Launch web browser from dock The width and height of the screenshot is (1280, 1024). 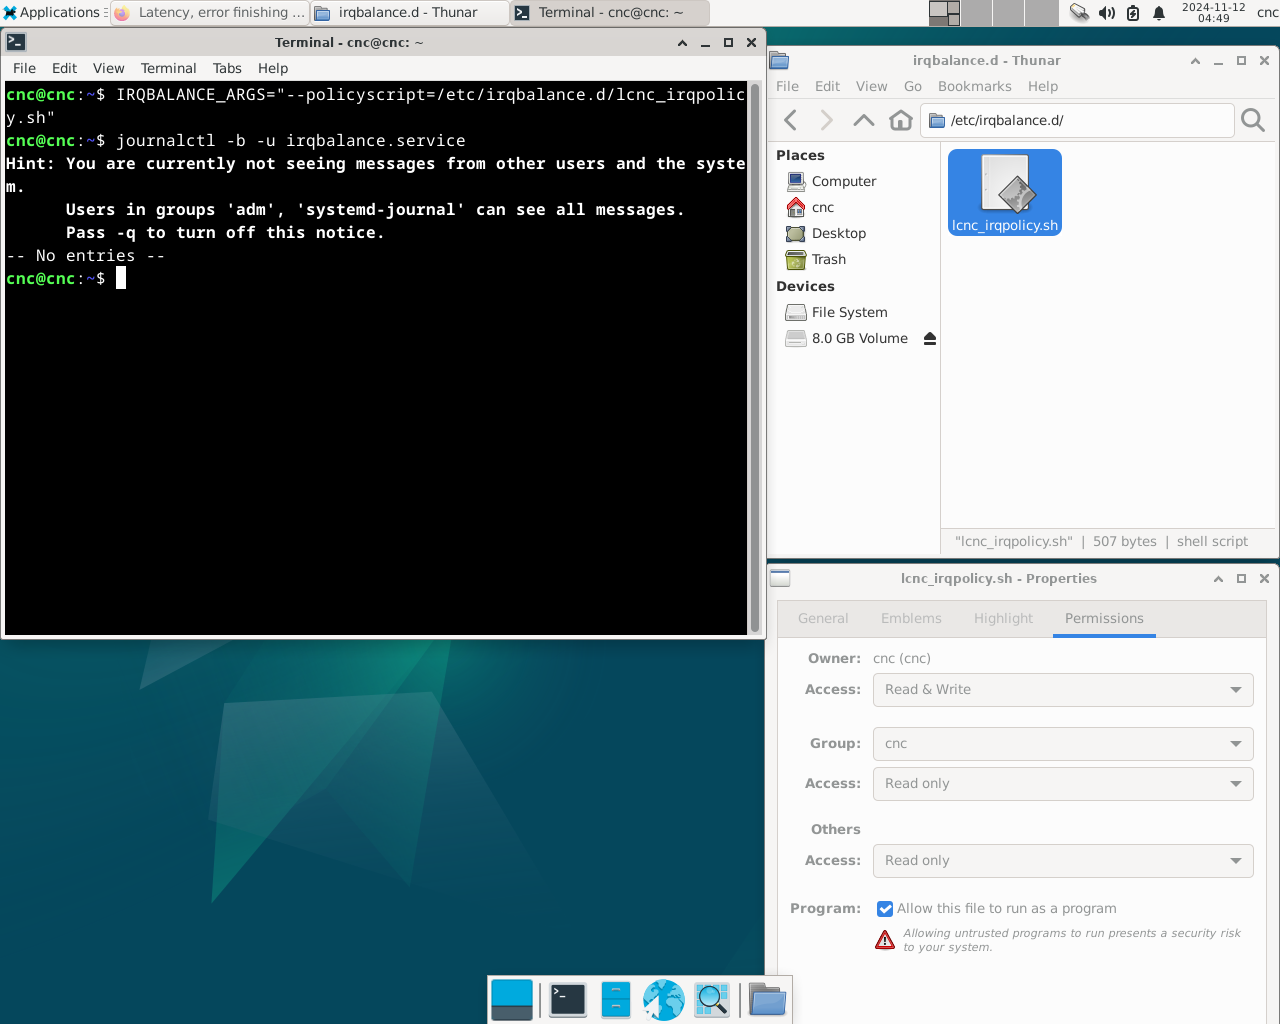click(663, 999)
